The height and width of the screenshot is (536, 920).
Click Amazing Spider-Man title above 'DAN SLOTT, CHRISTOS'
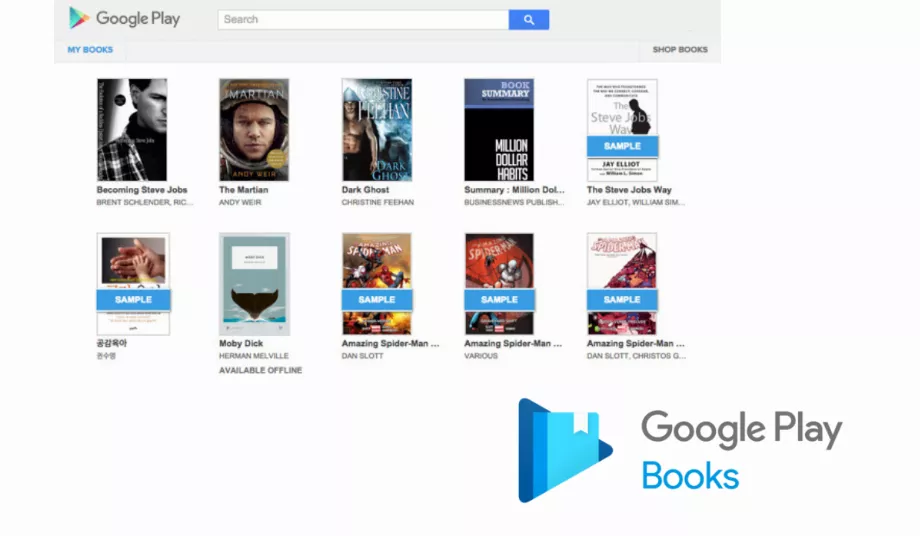pos(635,344)
